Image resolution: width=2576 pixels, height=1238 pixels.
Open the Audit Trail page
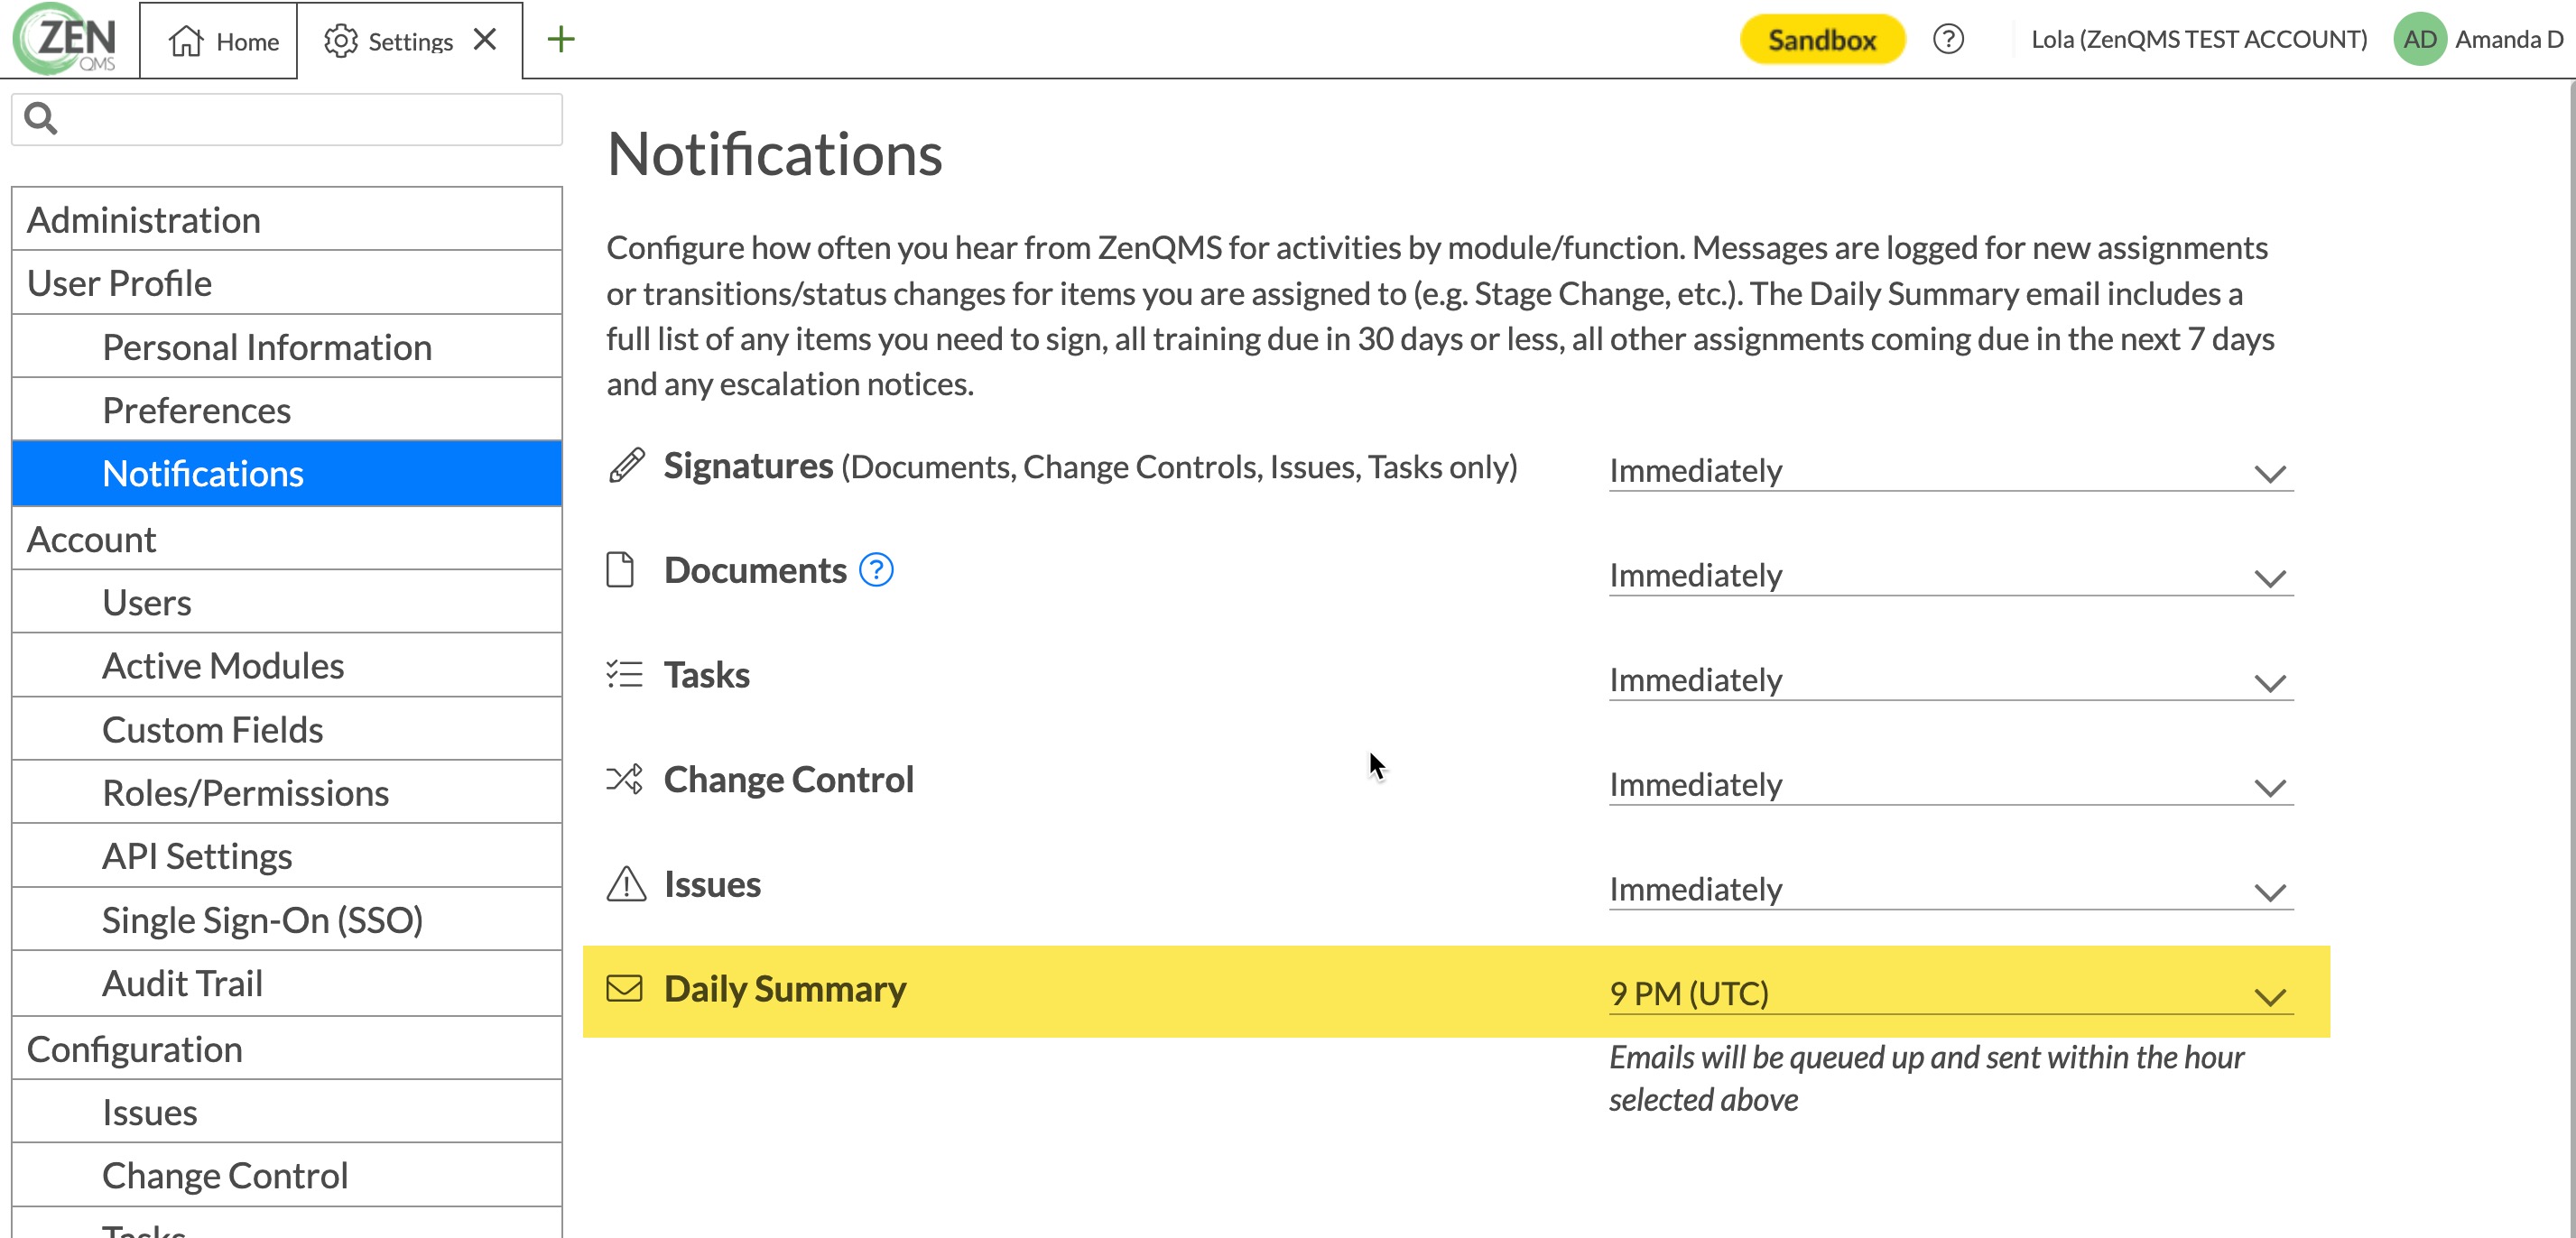coord(182,983)
